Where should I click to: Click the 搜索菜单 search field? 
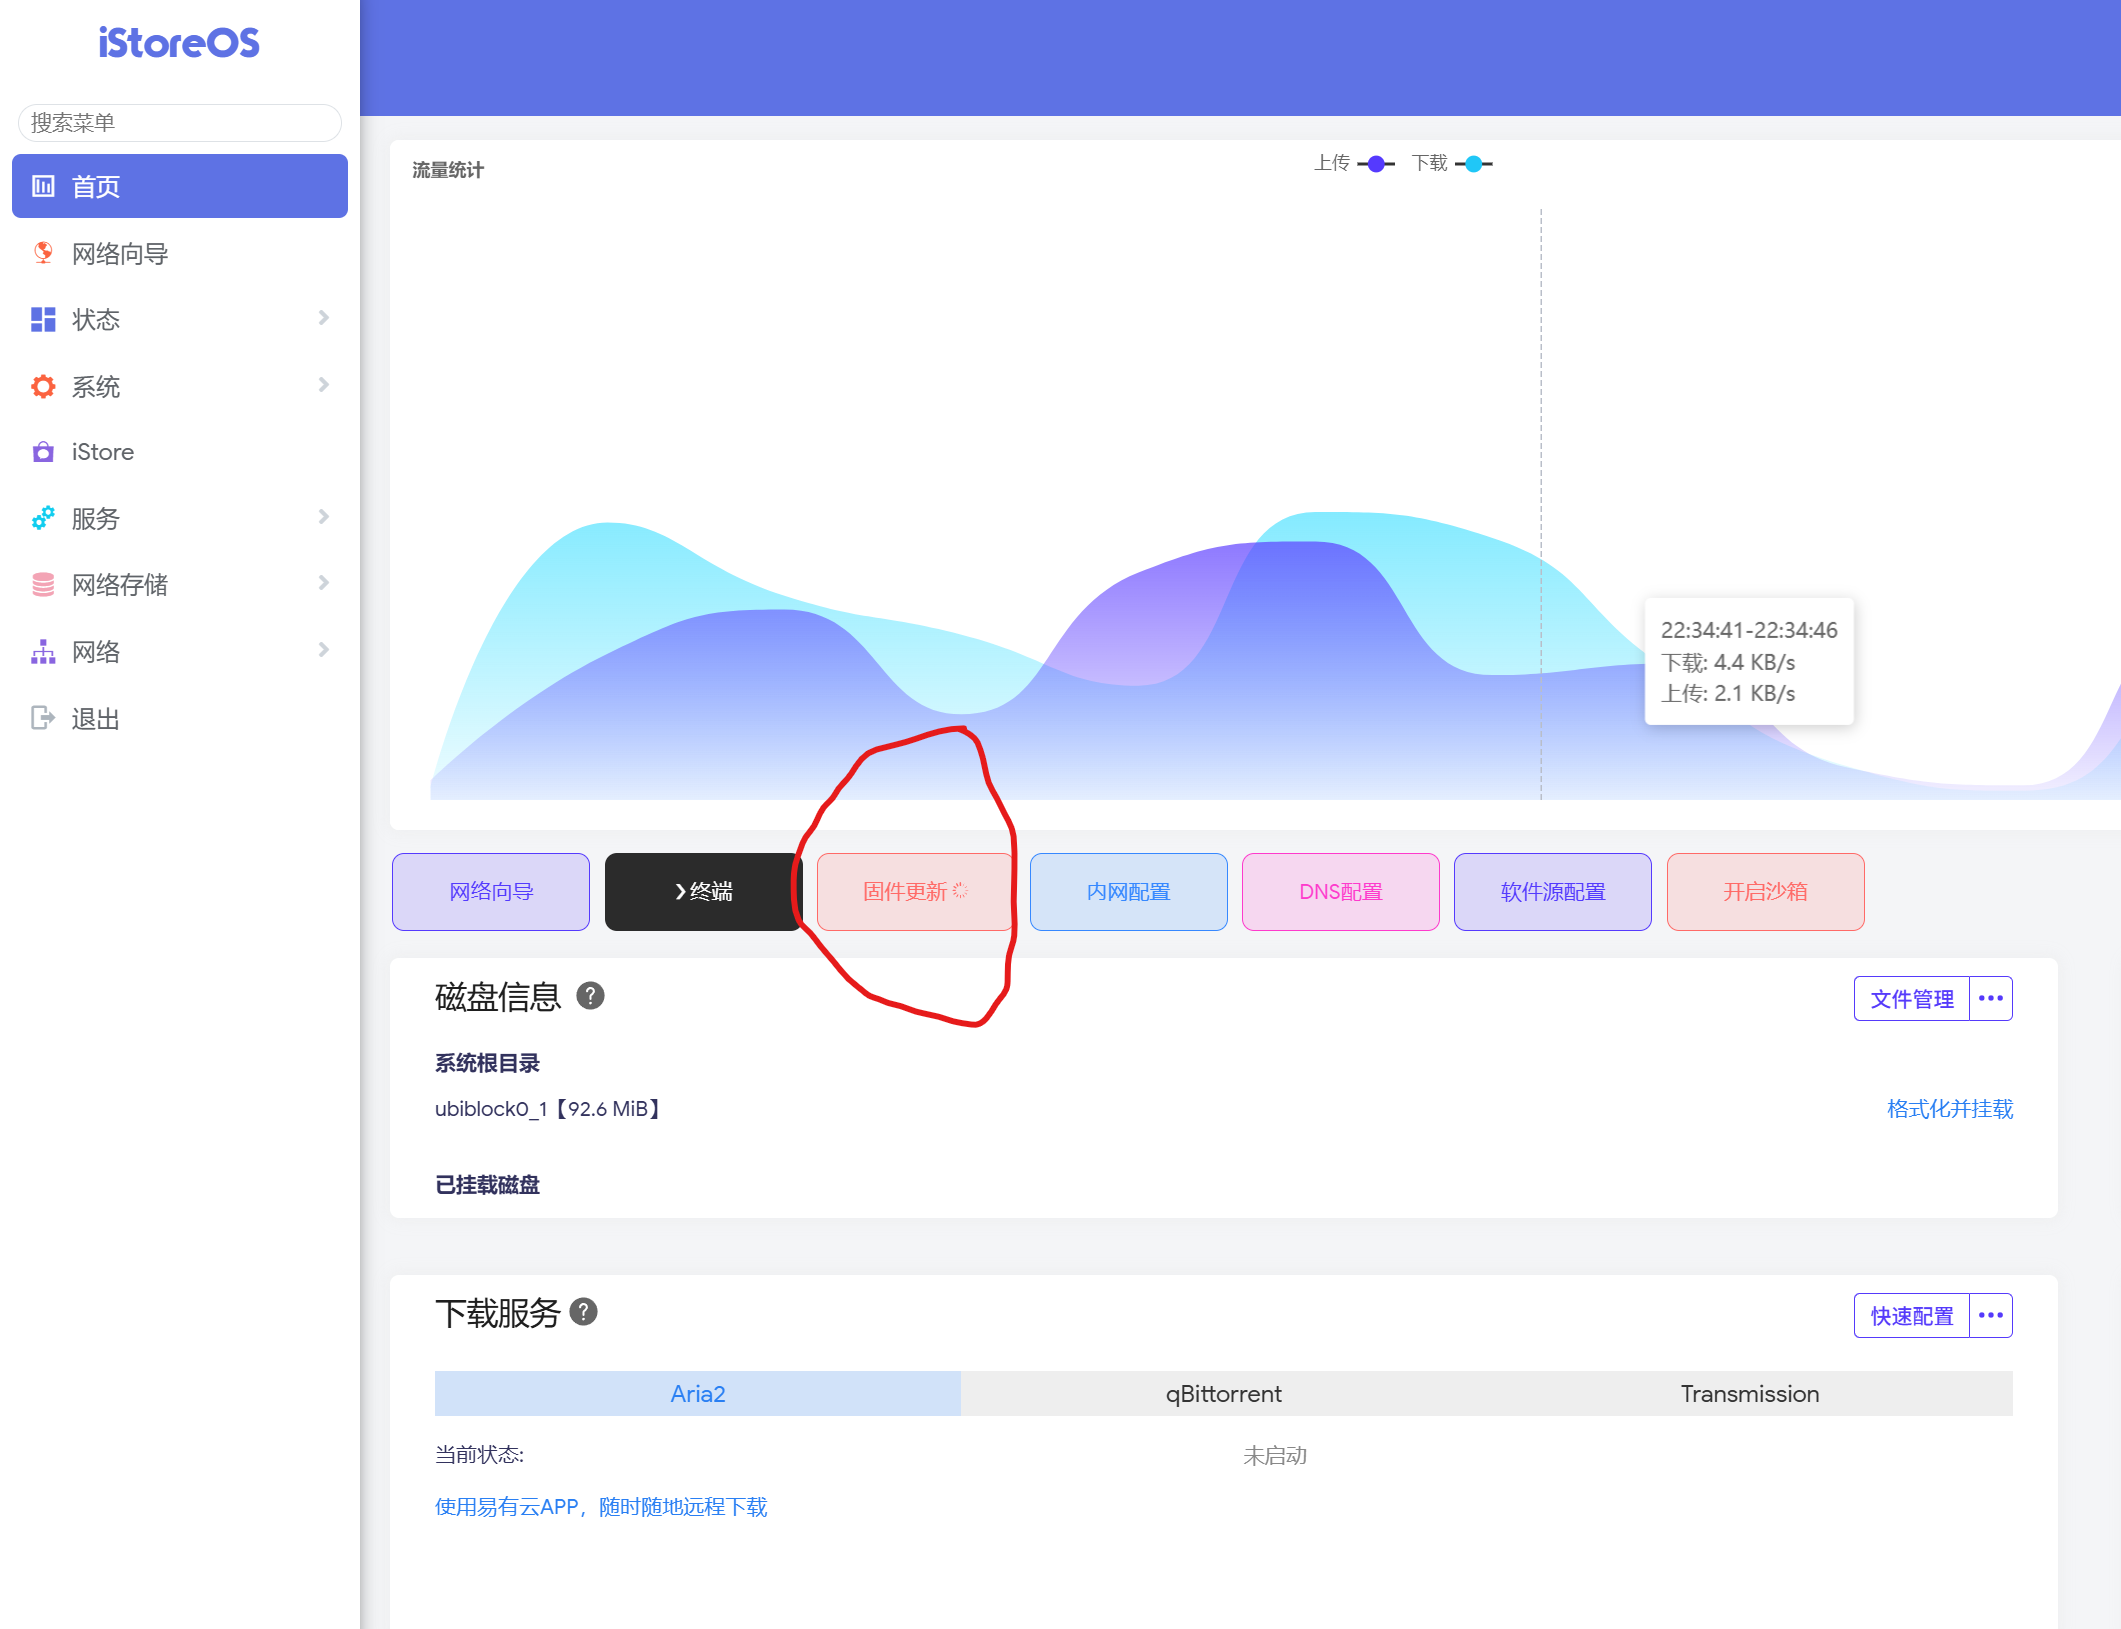click(180, 123)
